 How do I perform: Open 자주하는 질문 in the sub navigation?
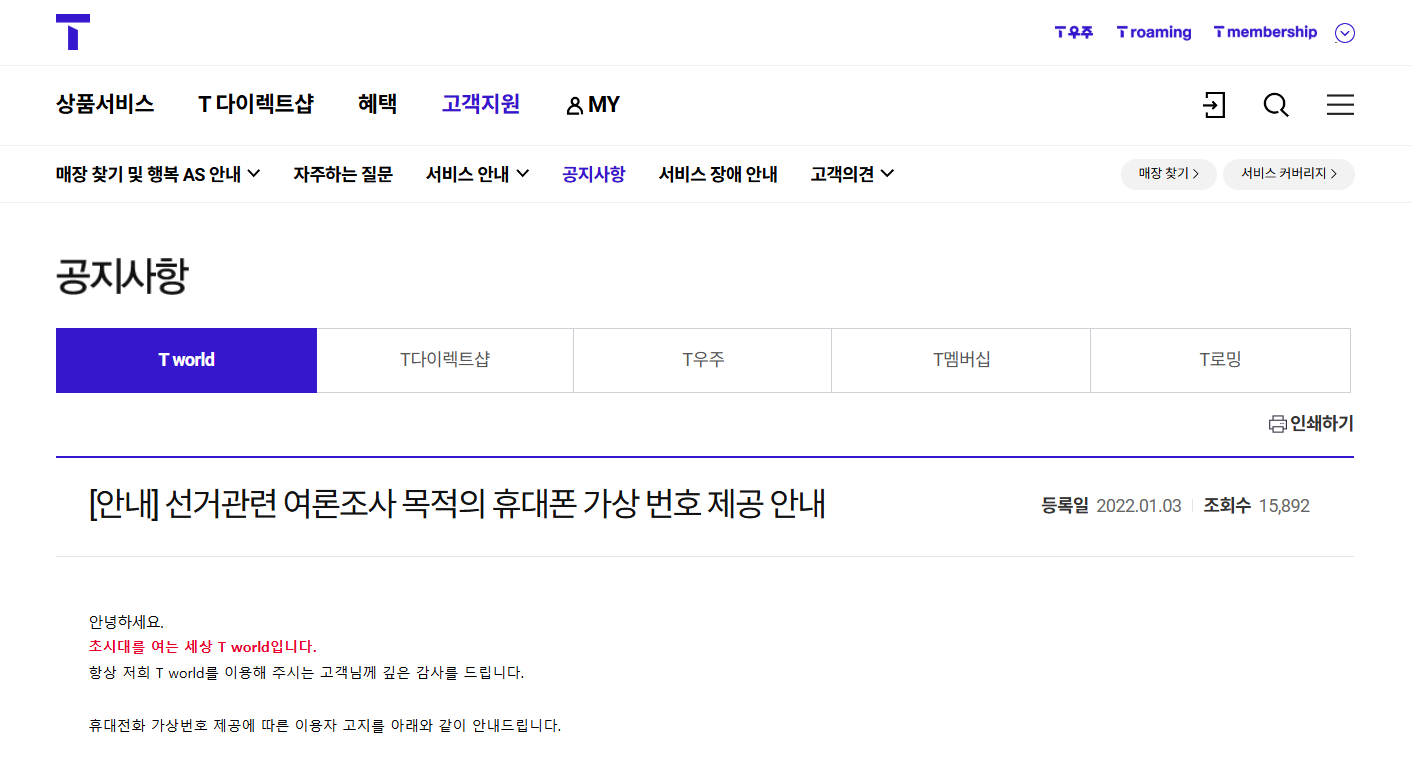[343, 173]
